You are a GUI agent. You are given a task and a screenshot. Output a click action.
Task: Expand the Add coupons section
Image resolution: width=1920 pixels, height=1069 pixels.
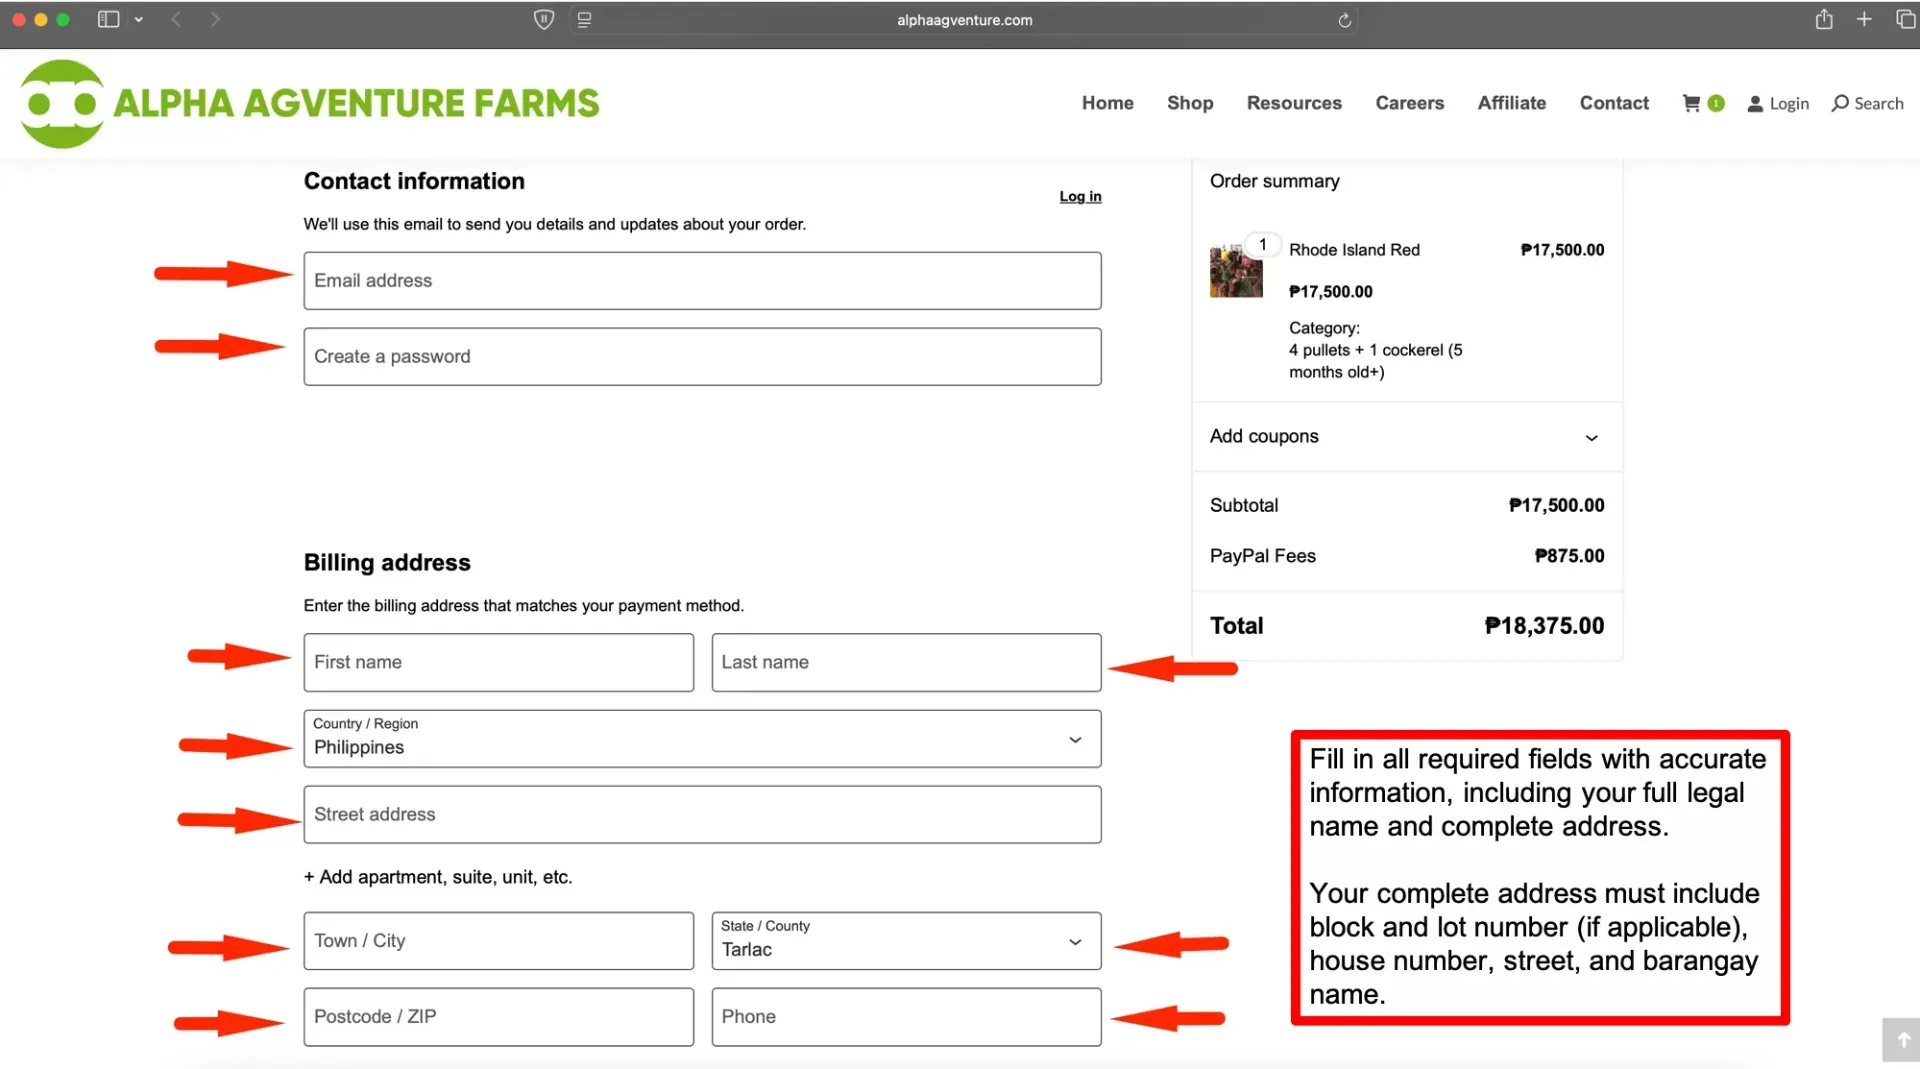(1406, 437)
